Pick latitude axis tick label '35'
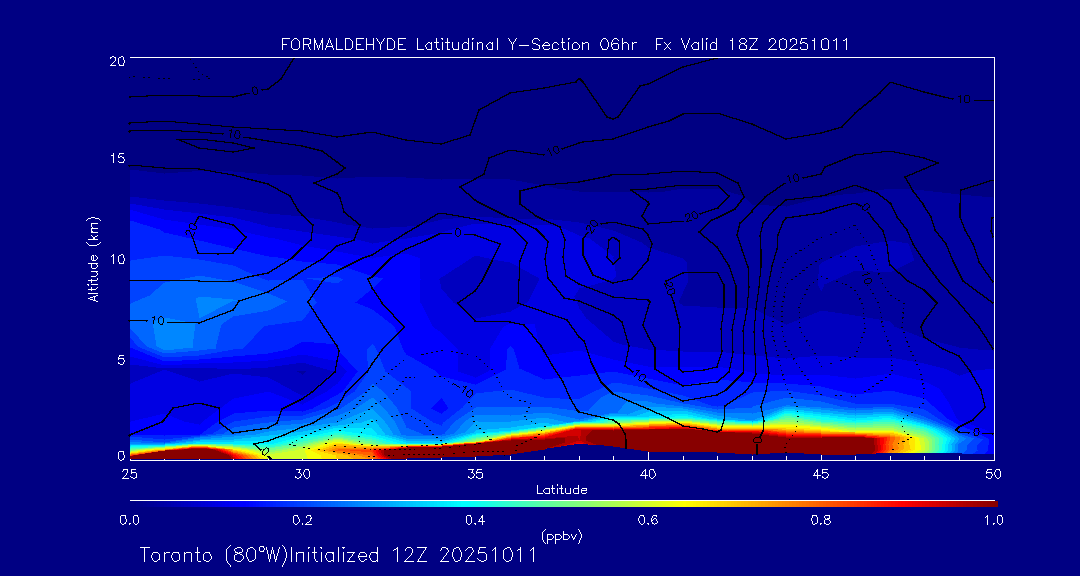The height and width of the screenshot is (576, 1080). coord(475,473)
